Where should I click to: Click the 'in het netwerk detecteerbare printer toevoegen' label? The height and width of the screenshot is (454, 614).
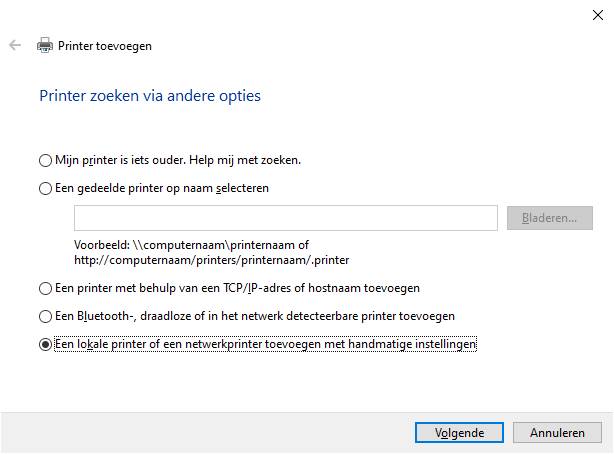click(331, 316)
